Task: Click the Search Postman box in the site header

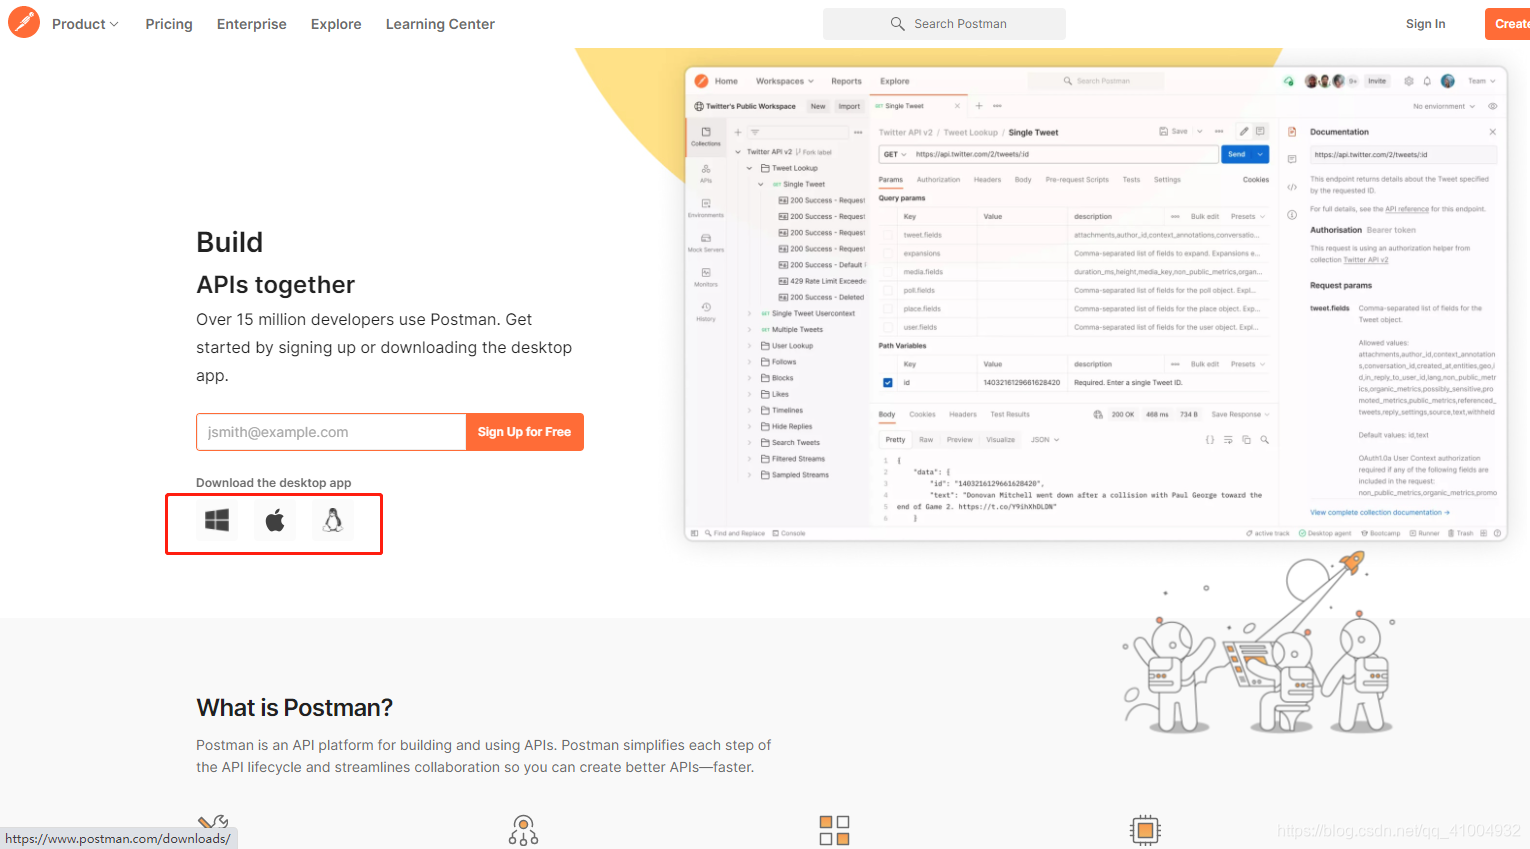Action: 944,24
